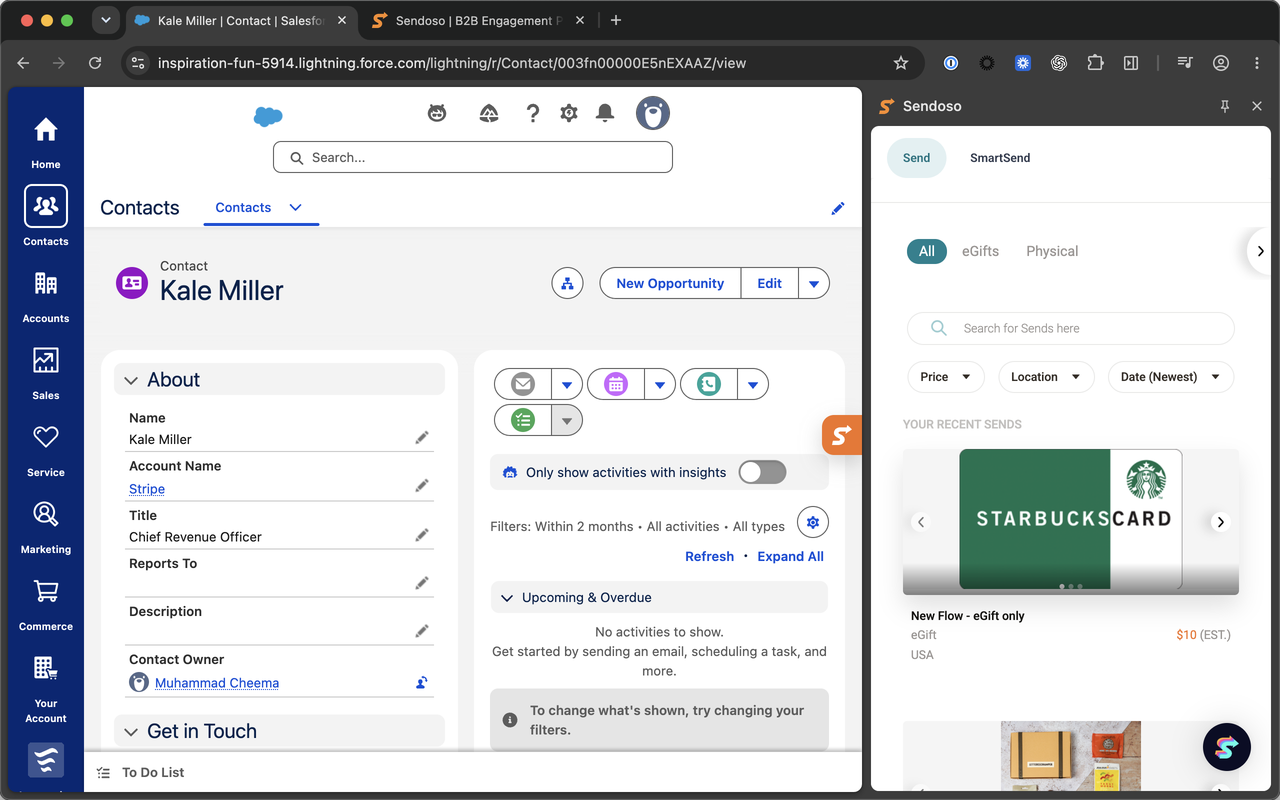The image size is (1280, 800).
Task: Open the Contacts tab dropdown chevron
Action: (x=295, y=207)
